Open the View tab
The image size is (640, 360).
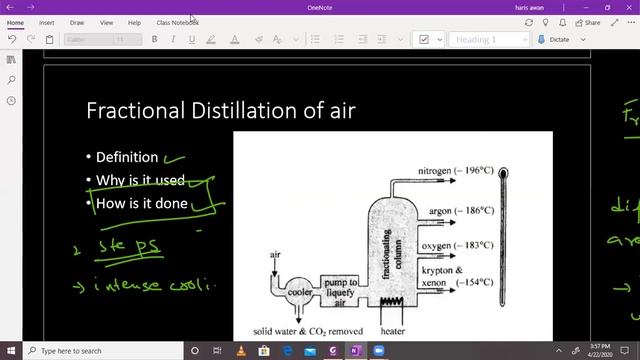click(106, 23)
